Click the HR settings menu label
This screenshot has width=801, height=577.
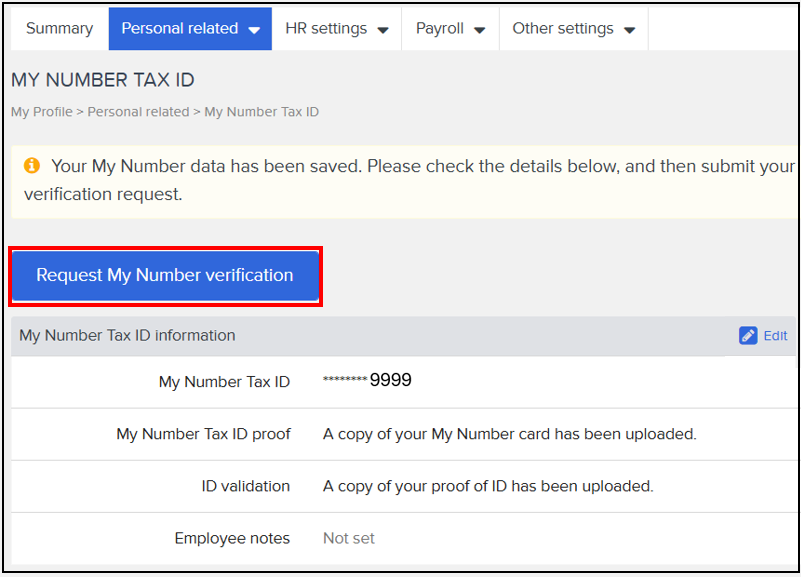[326, 29]
